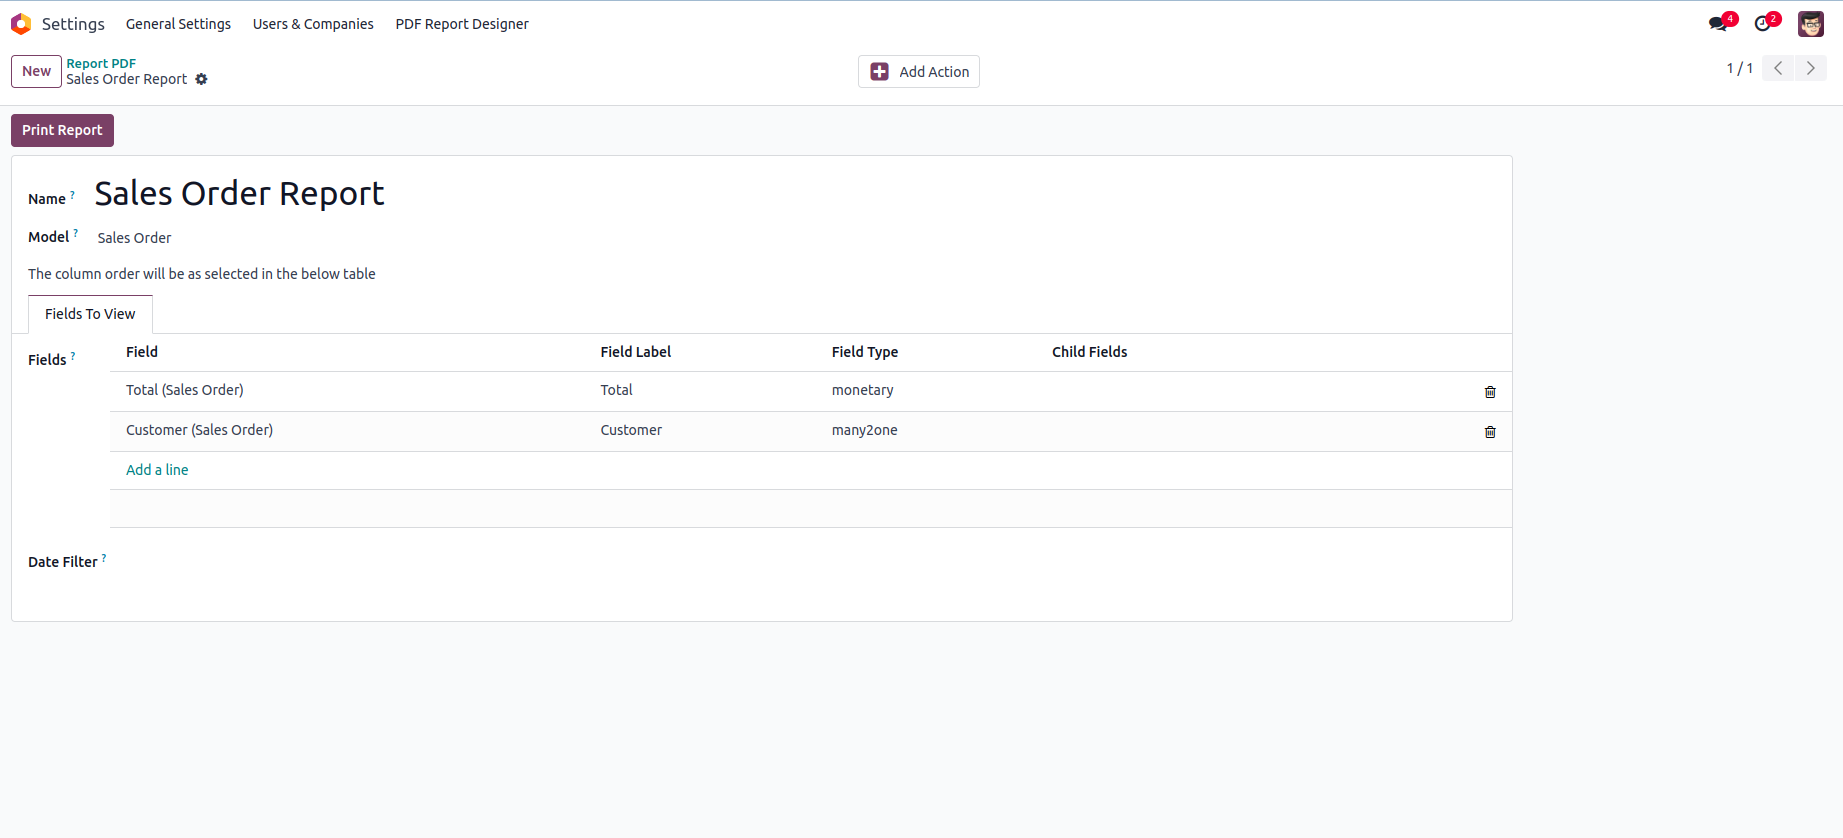Screen dimensions: 1843x838
Task: Click the Print Report button
Action: pyautogui.click(x=62, y=130)
